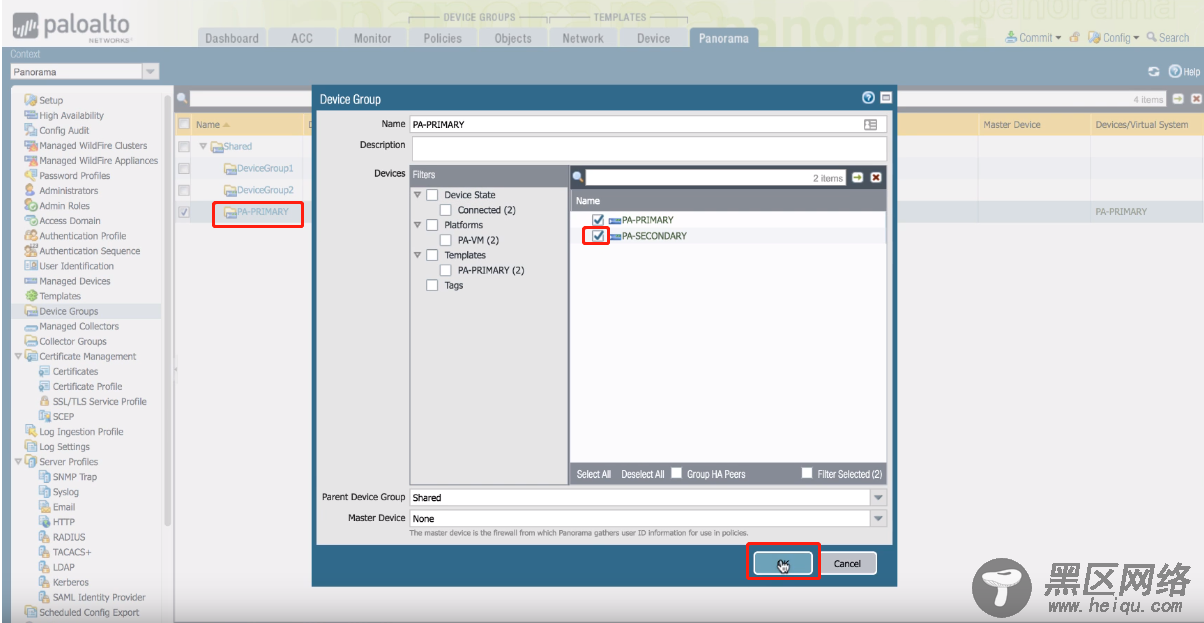Open Log Ingestion Profile
This screenshot has height=623, width=1204.
81,431
